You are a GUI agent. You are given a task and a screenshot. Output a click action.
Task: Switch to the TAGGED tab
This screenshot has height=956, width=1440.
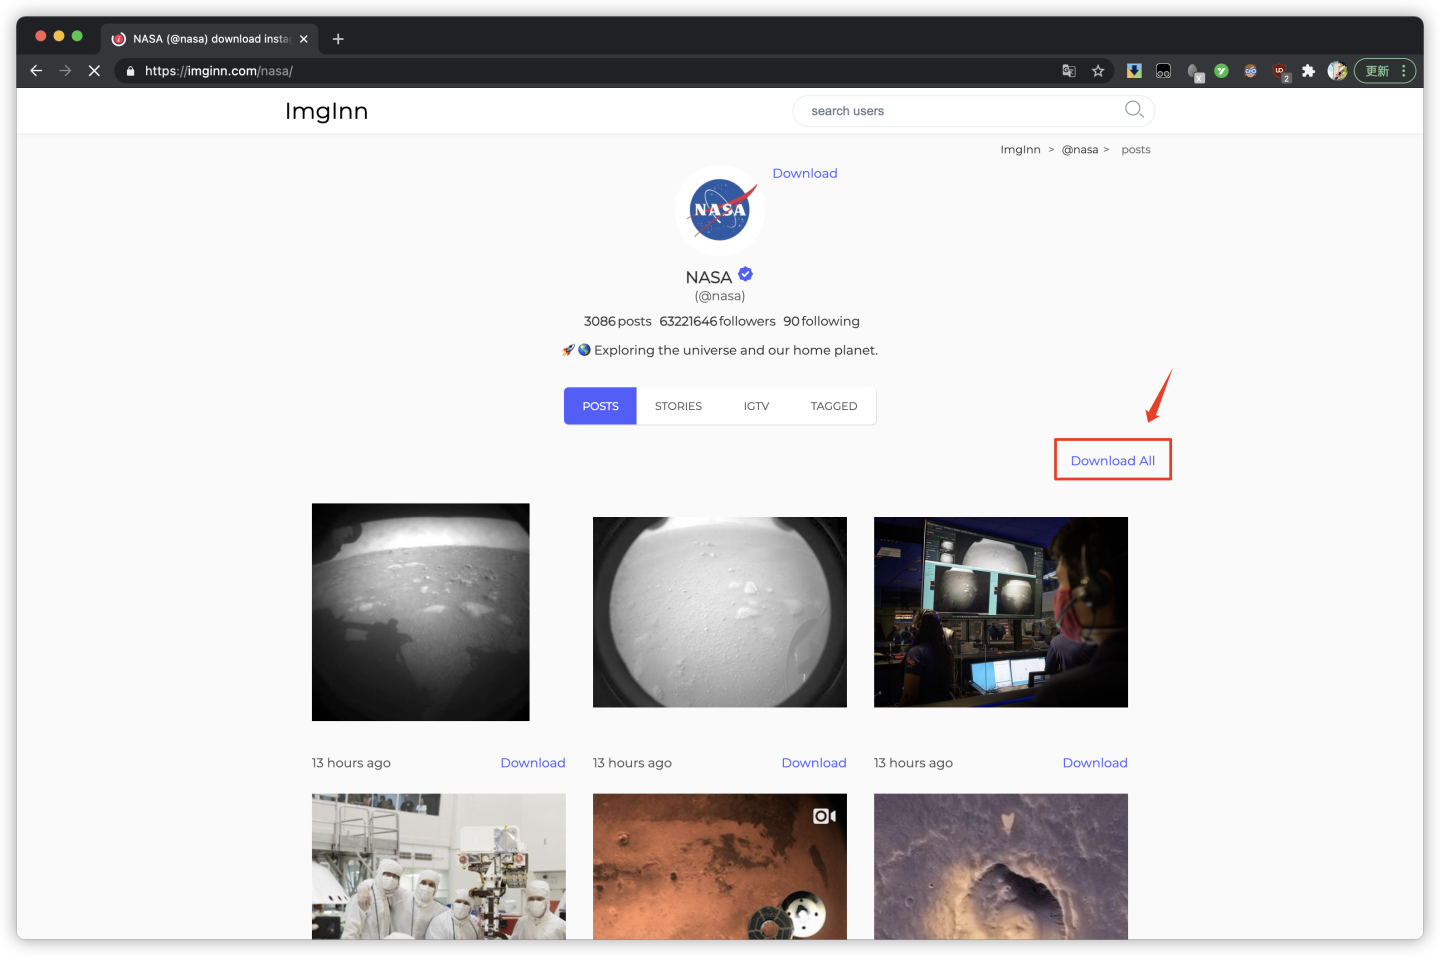pyautogui.click(x=834, y=406)
